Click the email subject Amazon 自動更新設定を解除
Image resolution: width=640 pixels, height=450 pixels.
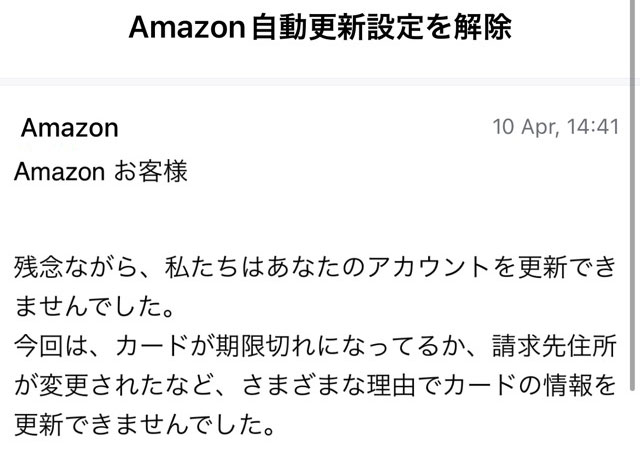[x=320, y=27]
